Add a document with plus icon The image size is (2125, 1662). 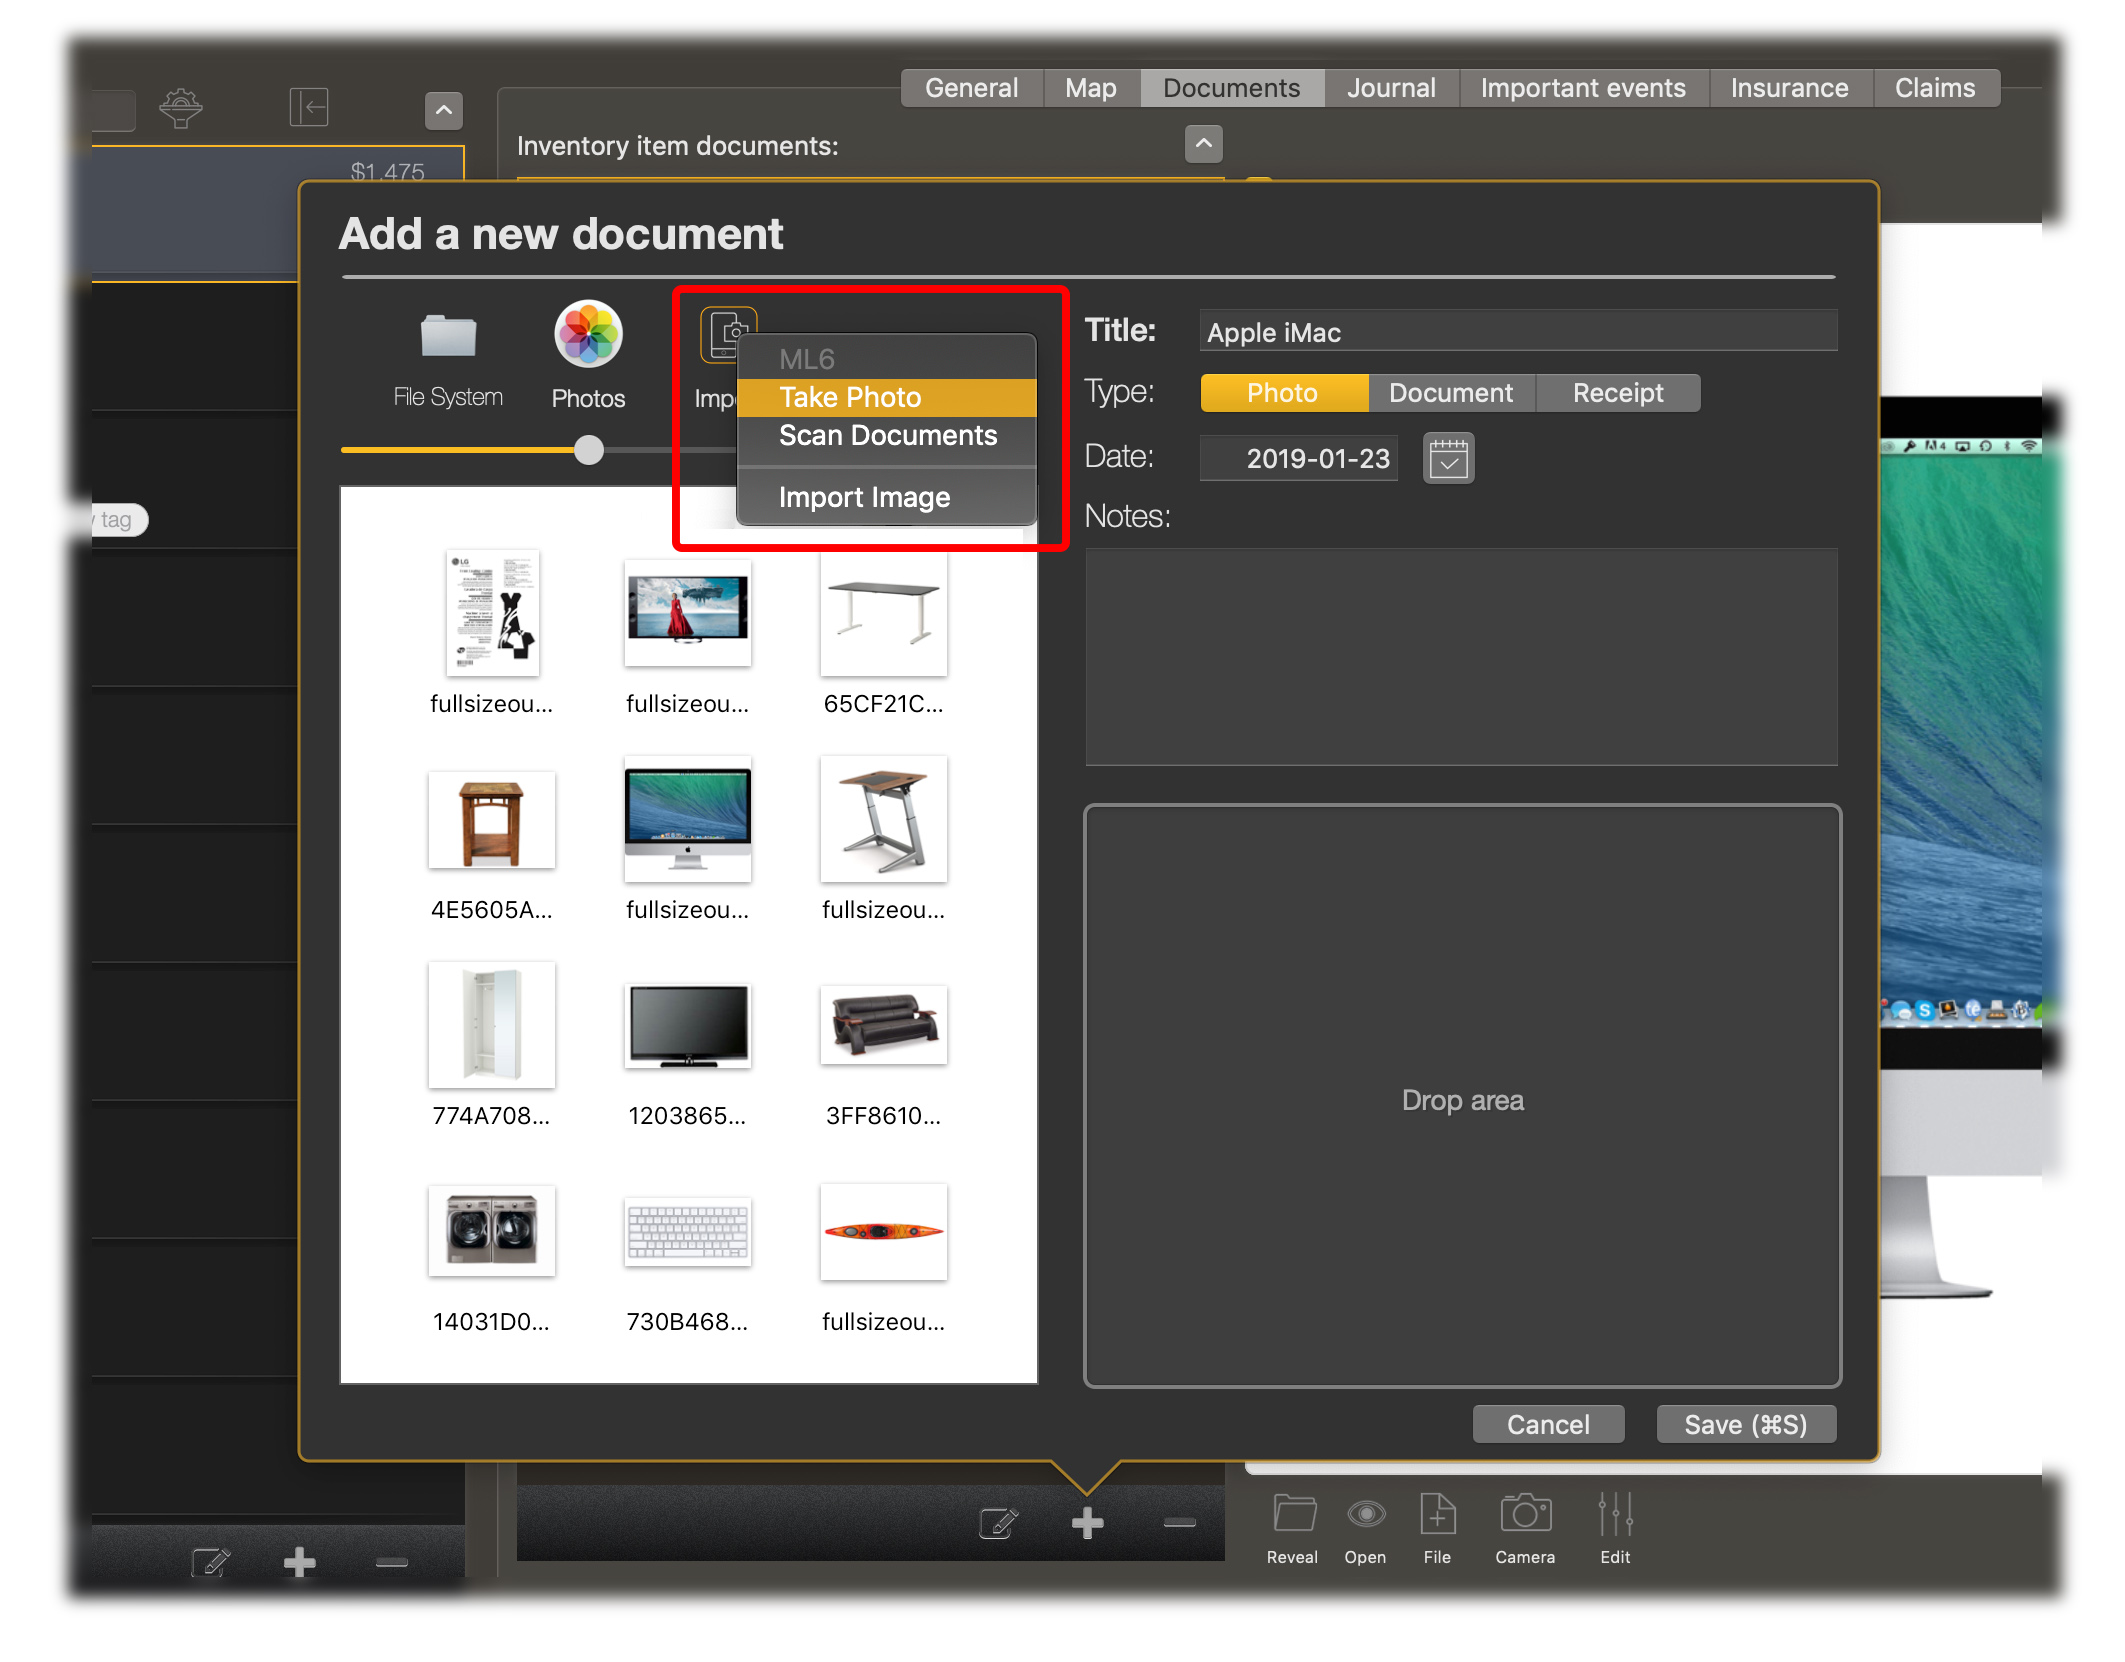tap(1087, 1523)
